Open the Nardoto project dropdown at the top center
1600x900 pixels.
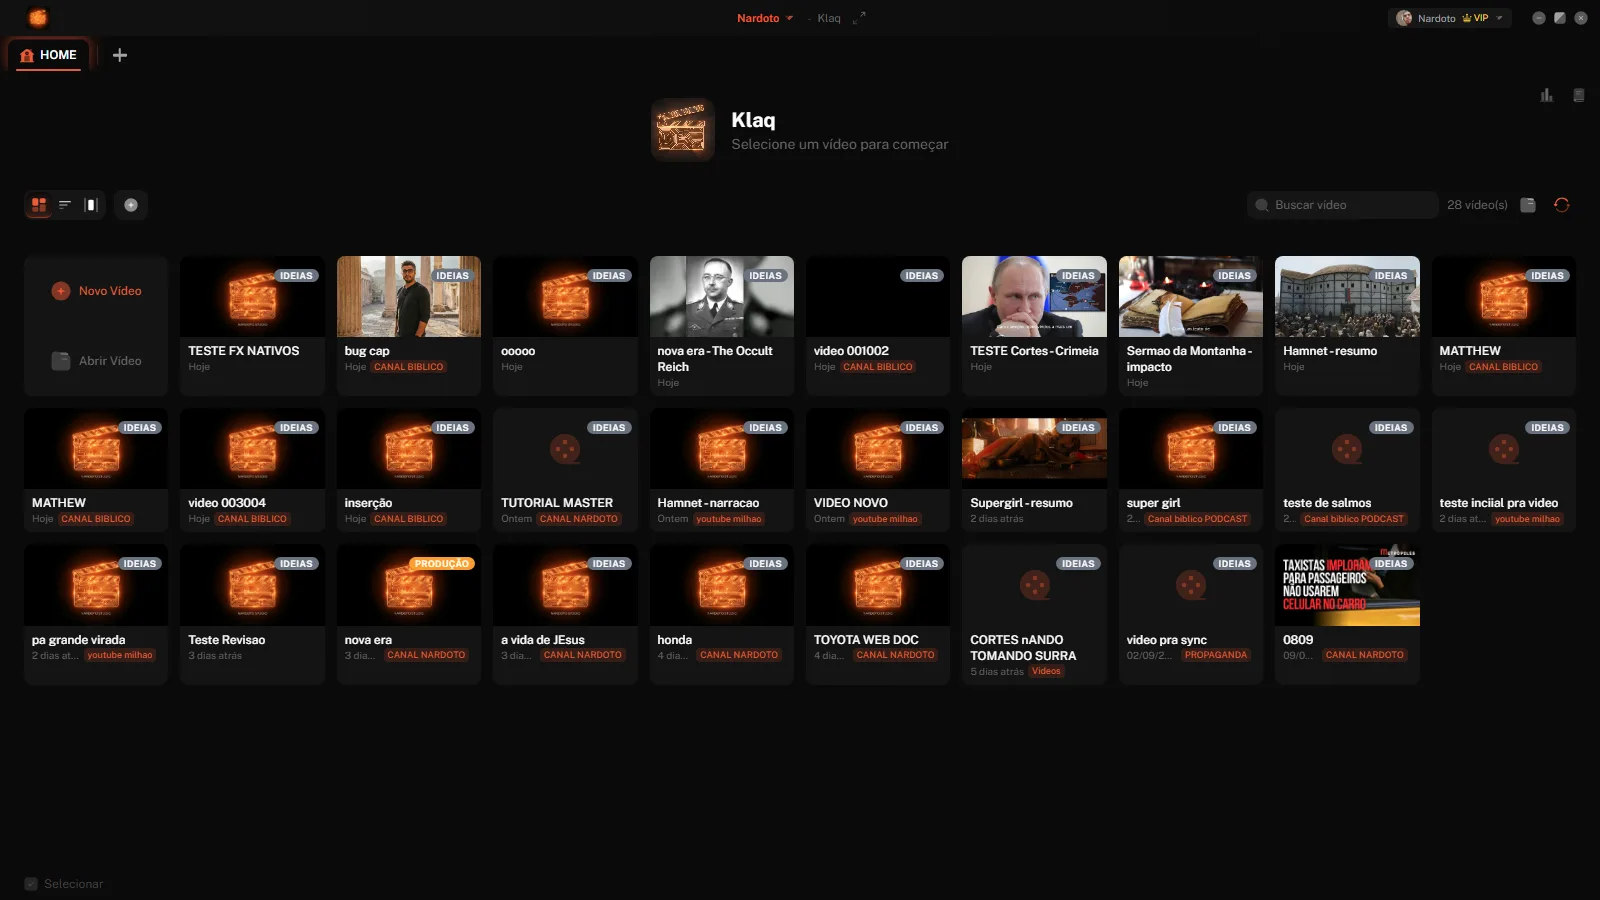(765, 18)
